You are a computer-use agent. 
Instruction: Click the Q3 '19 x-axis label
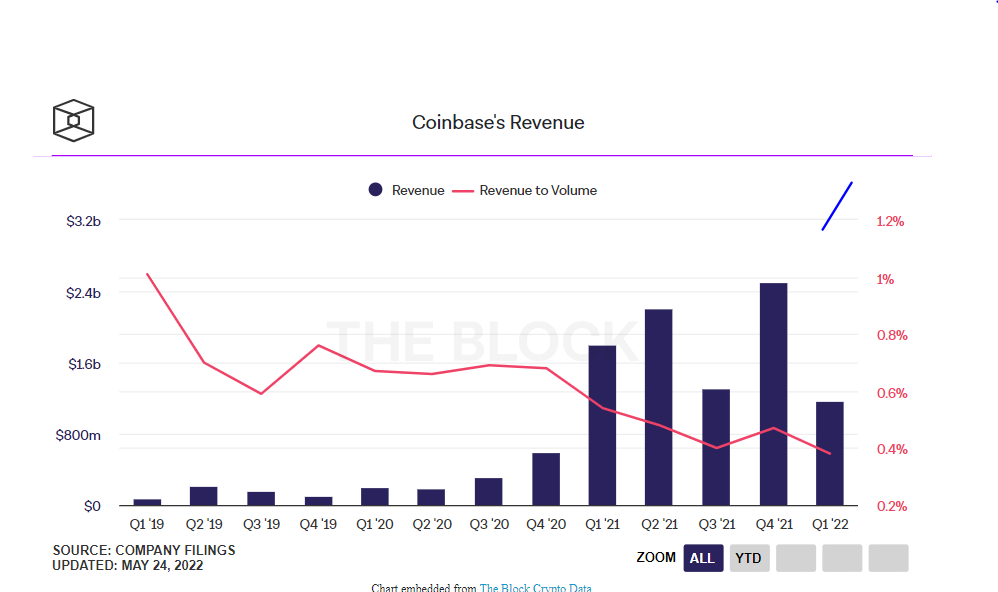point(262,525)
